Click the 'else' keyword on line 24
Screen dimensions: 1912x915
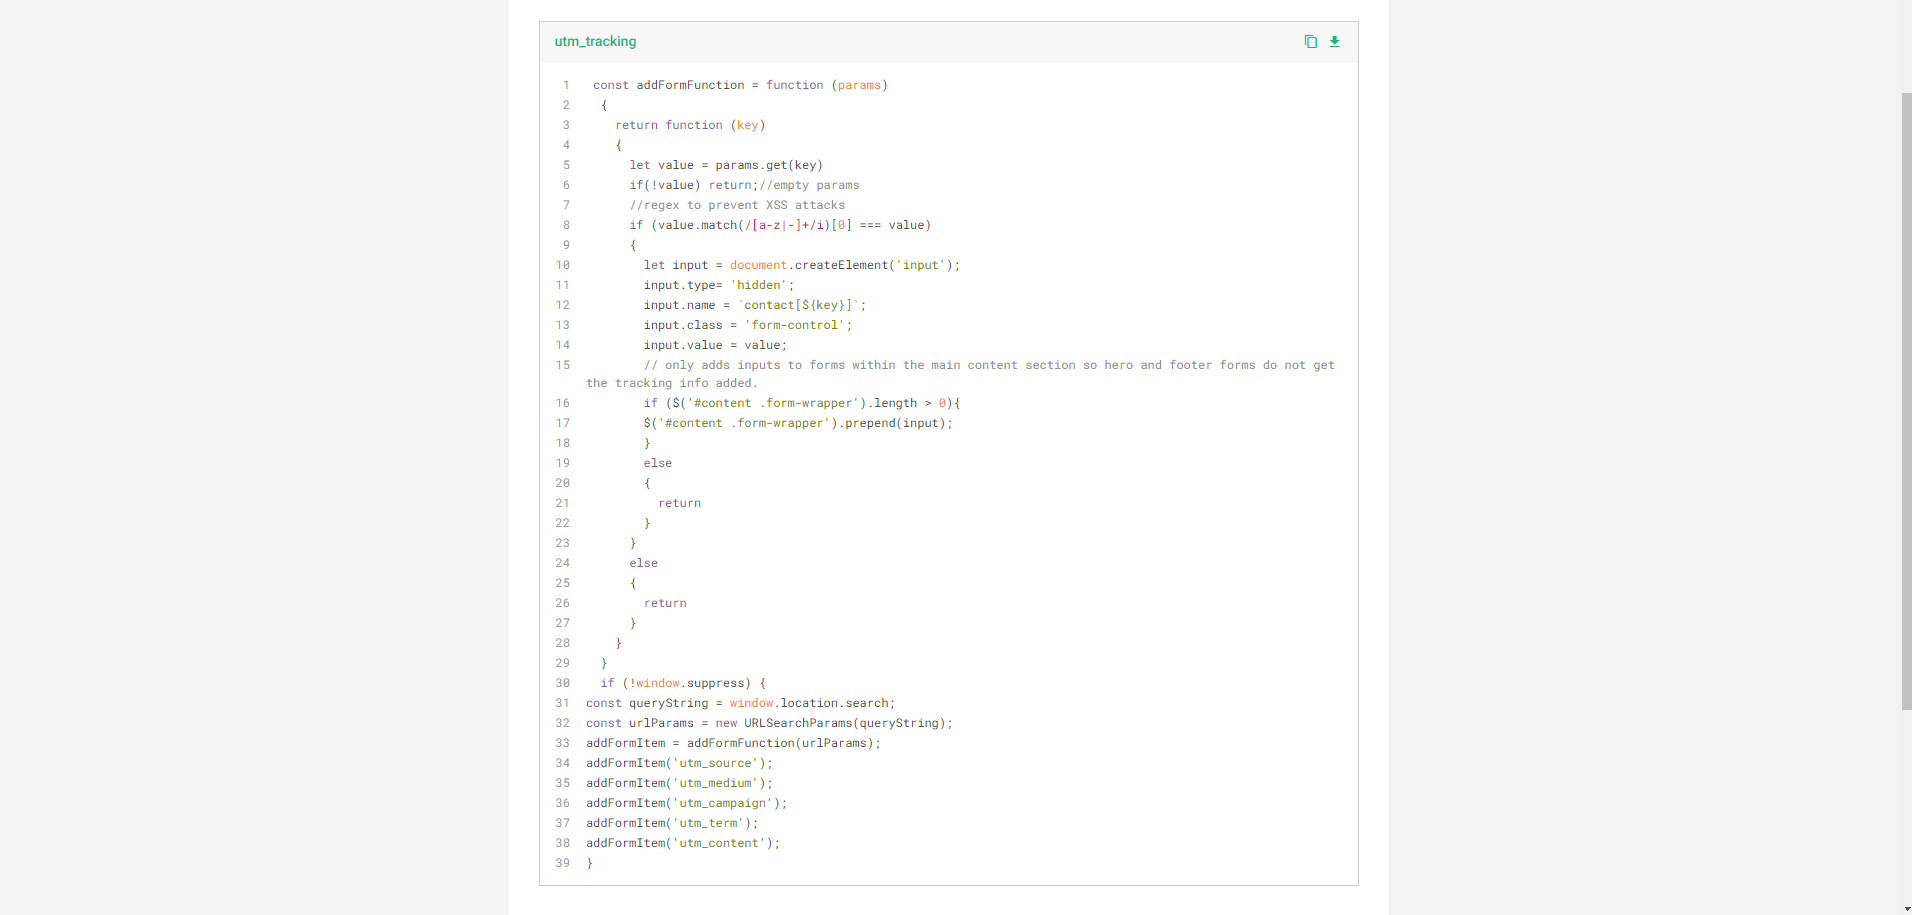point(643,563)
